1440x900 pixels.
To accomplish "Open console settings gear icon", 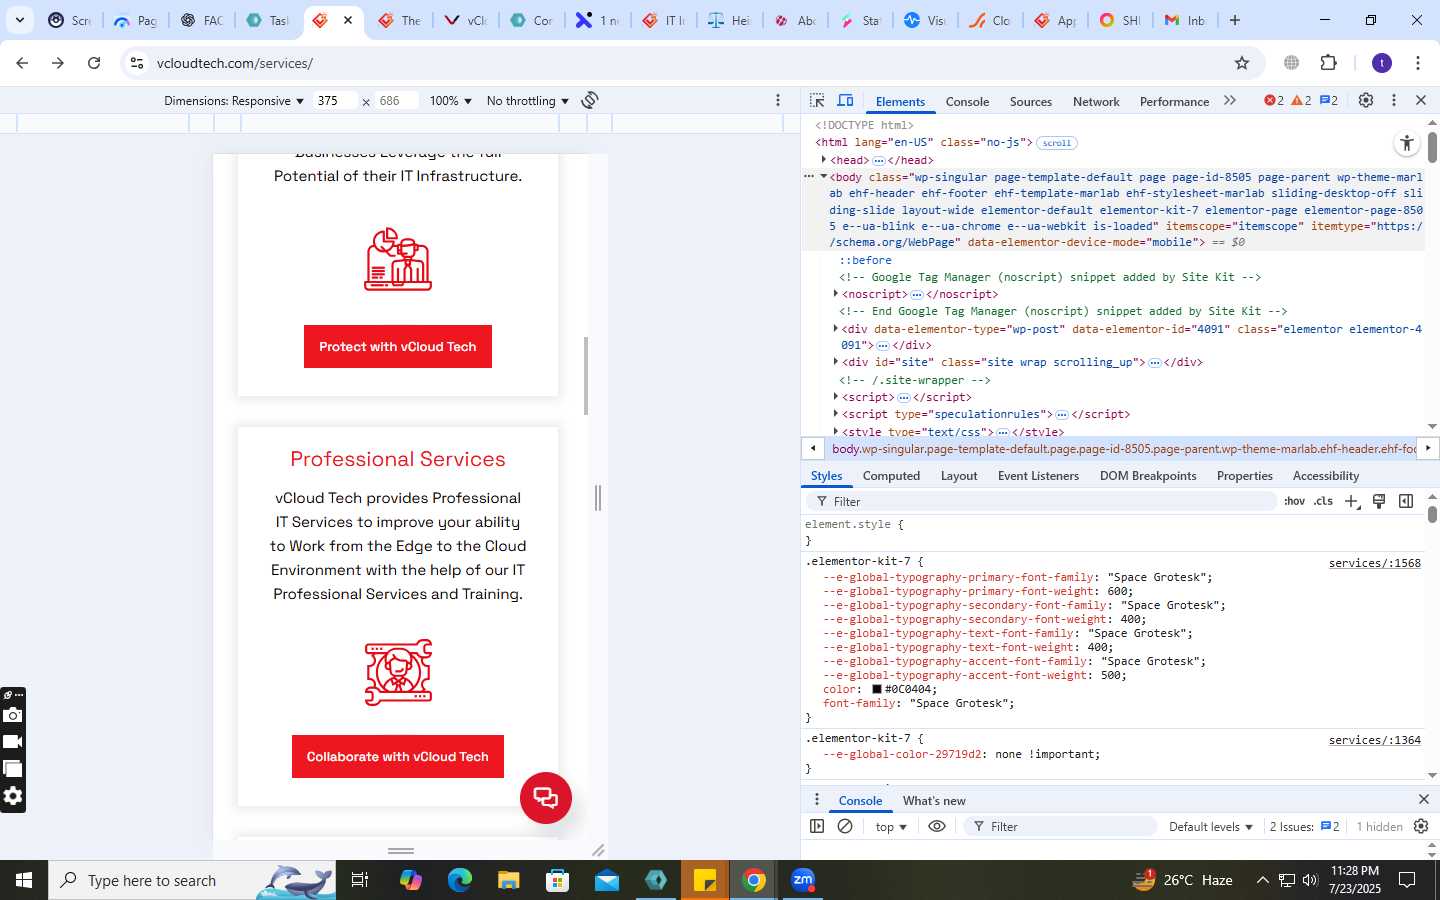I will point(1421,827).
